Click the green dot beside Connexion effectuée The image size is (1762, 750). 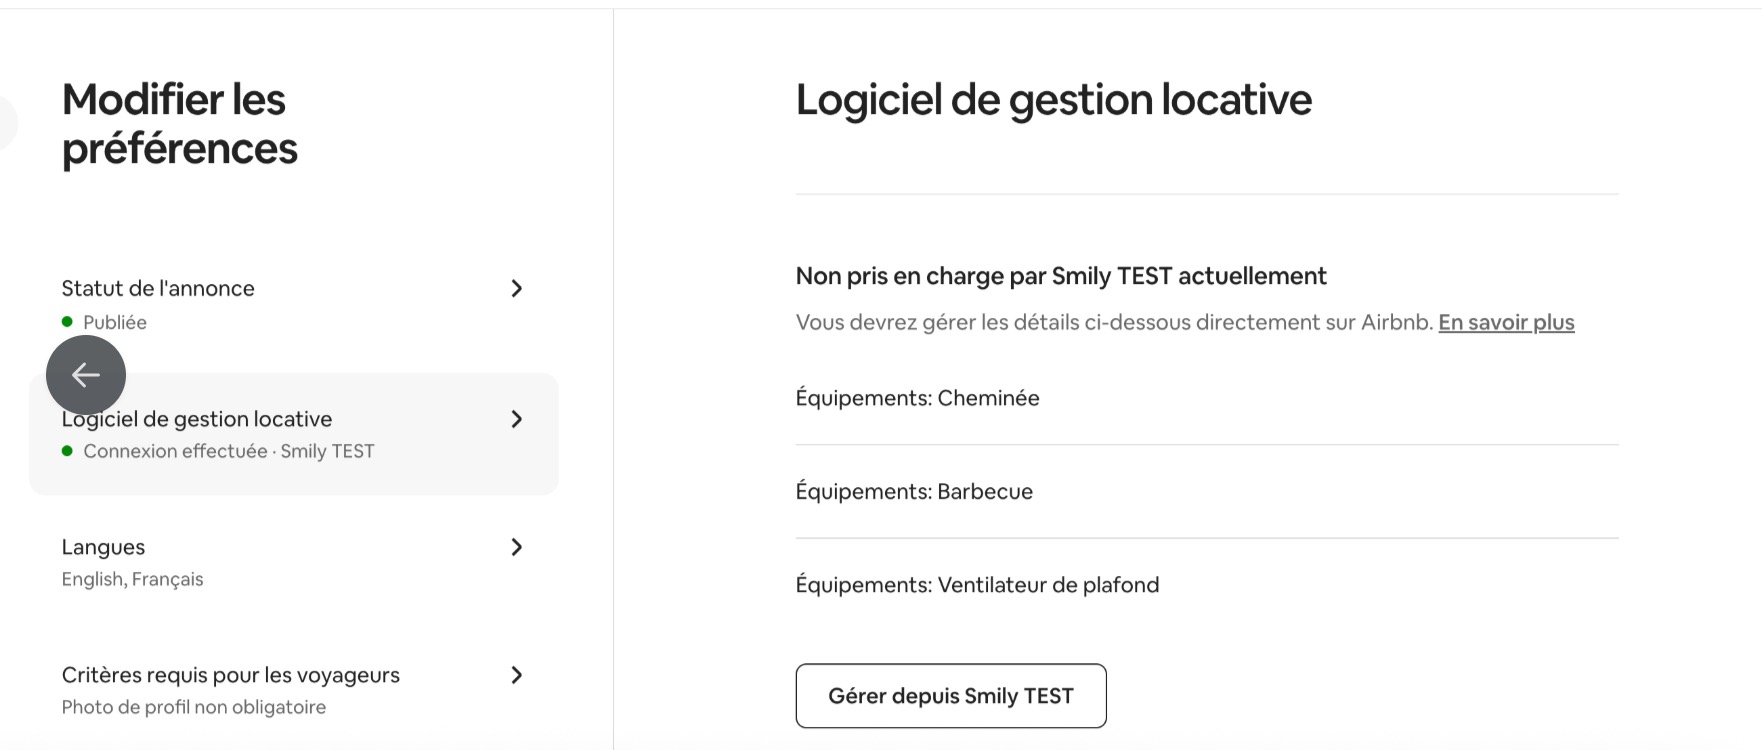click(x=67, y=451)
